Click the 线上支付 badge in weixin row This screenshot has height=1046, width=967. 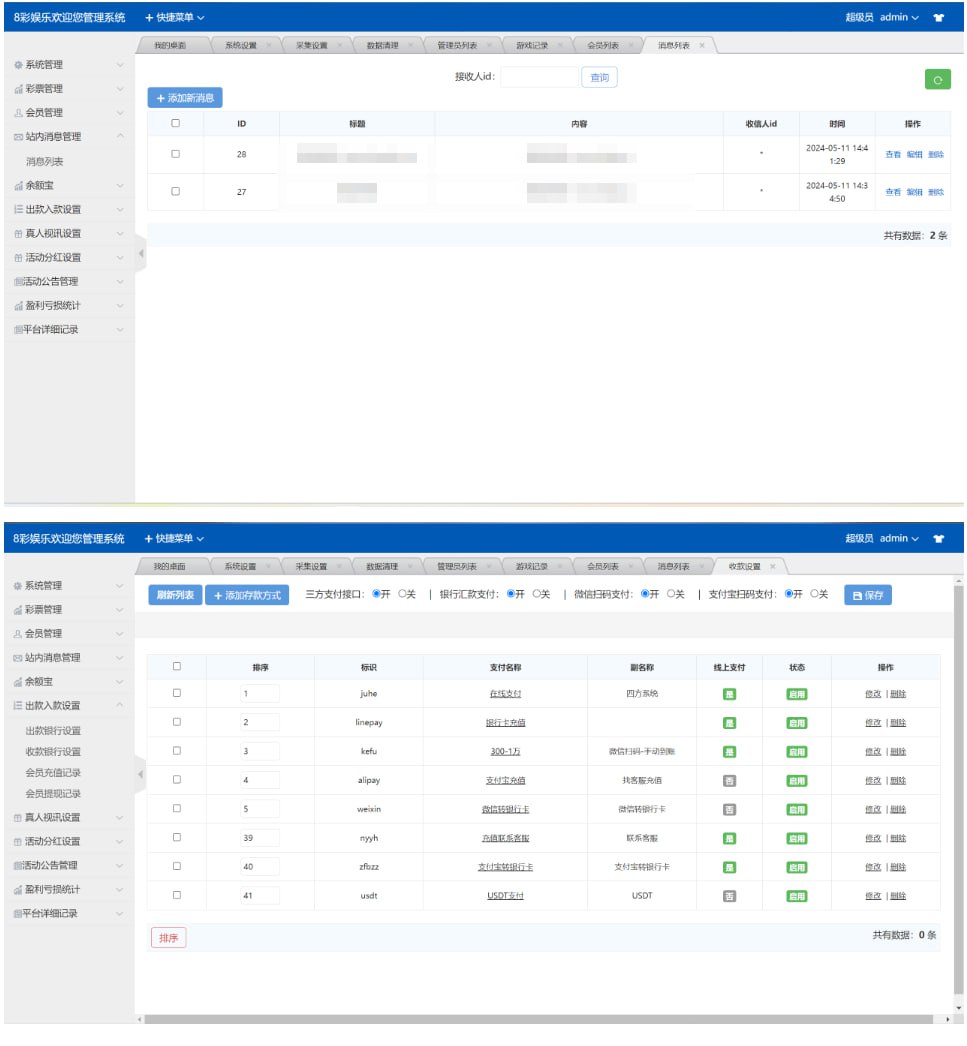tap(730, 809)
